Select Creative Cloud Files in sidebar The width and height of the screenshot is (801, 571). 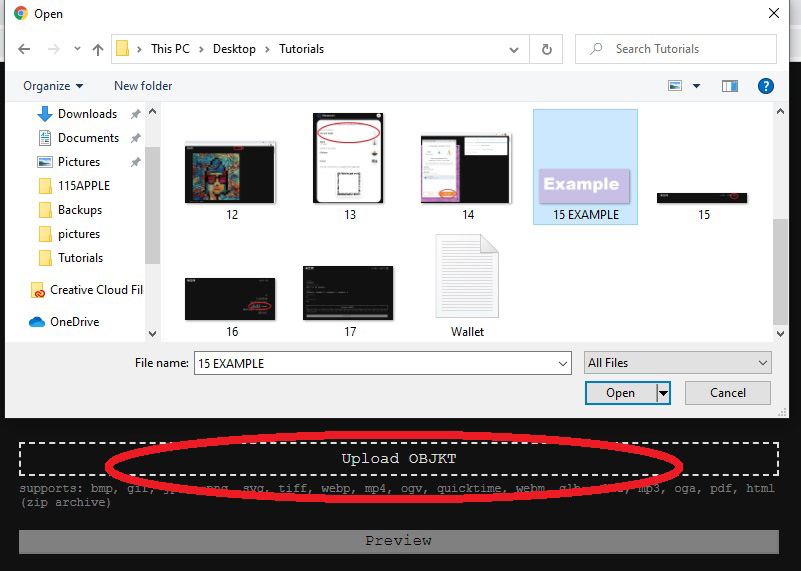95,290
